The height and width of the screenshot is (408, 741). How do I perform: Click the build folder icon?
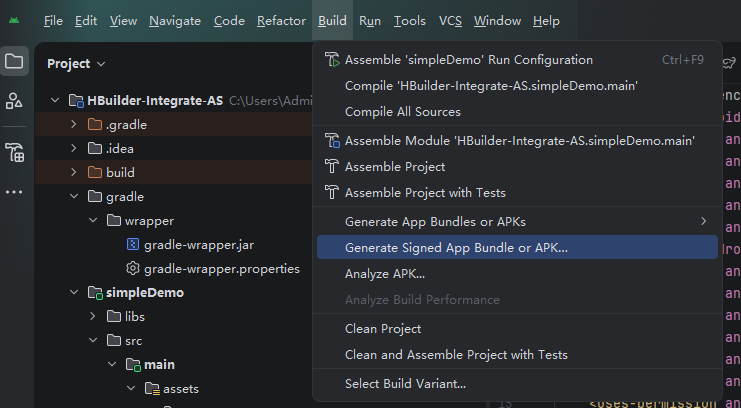(x=95, y=173)
